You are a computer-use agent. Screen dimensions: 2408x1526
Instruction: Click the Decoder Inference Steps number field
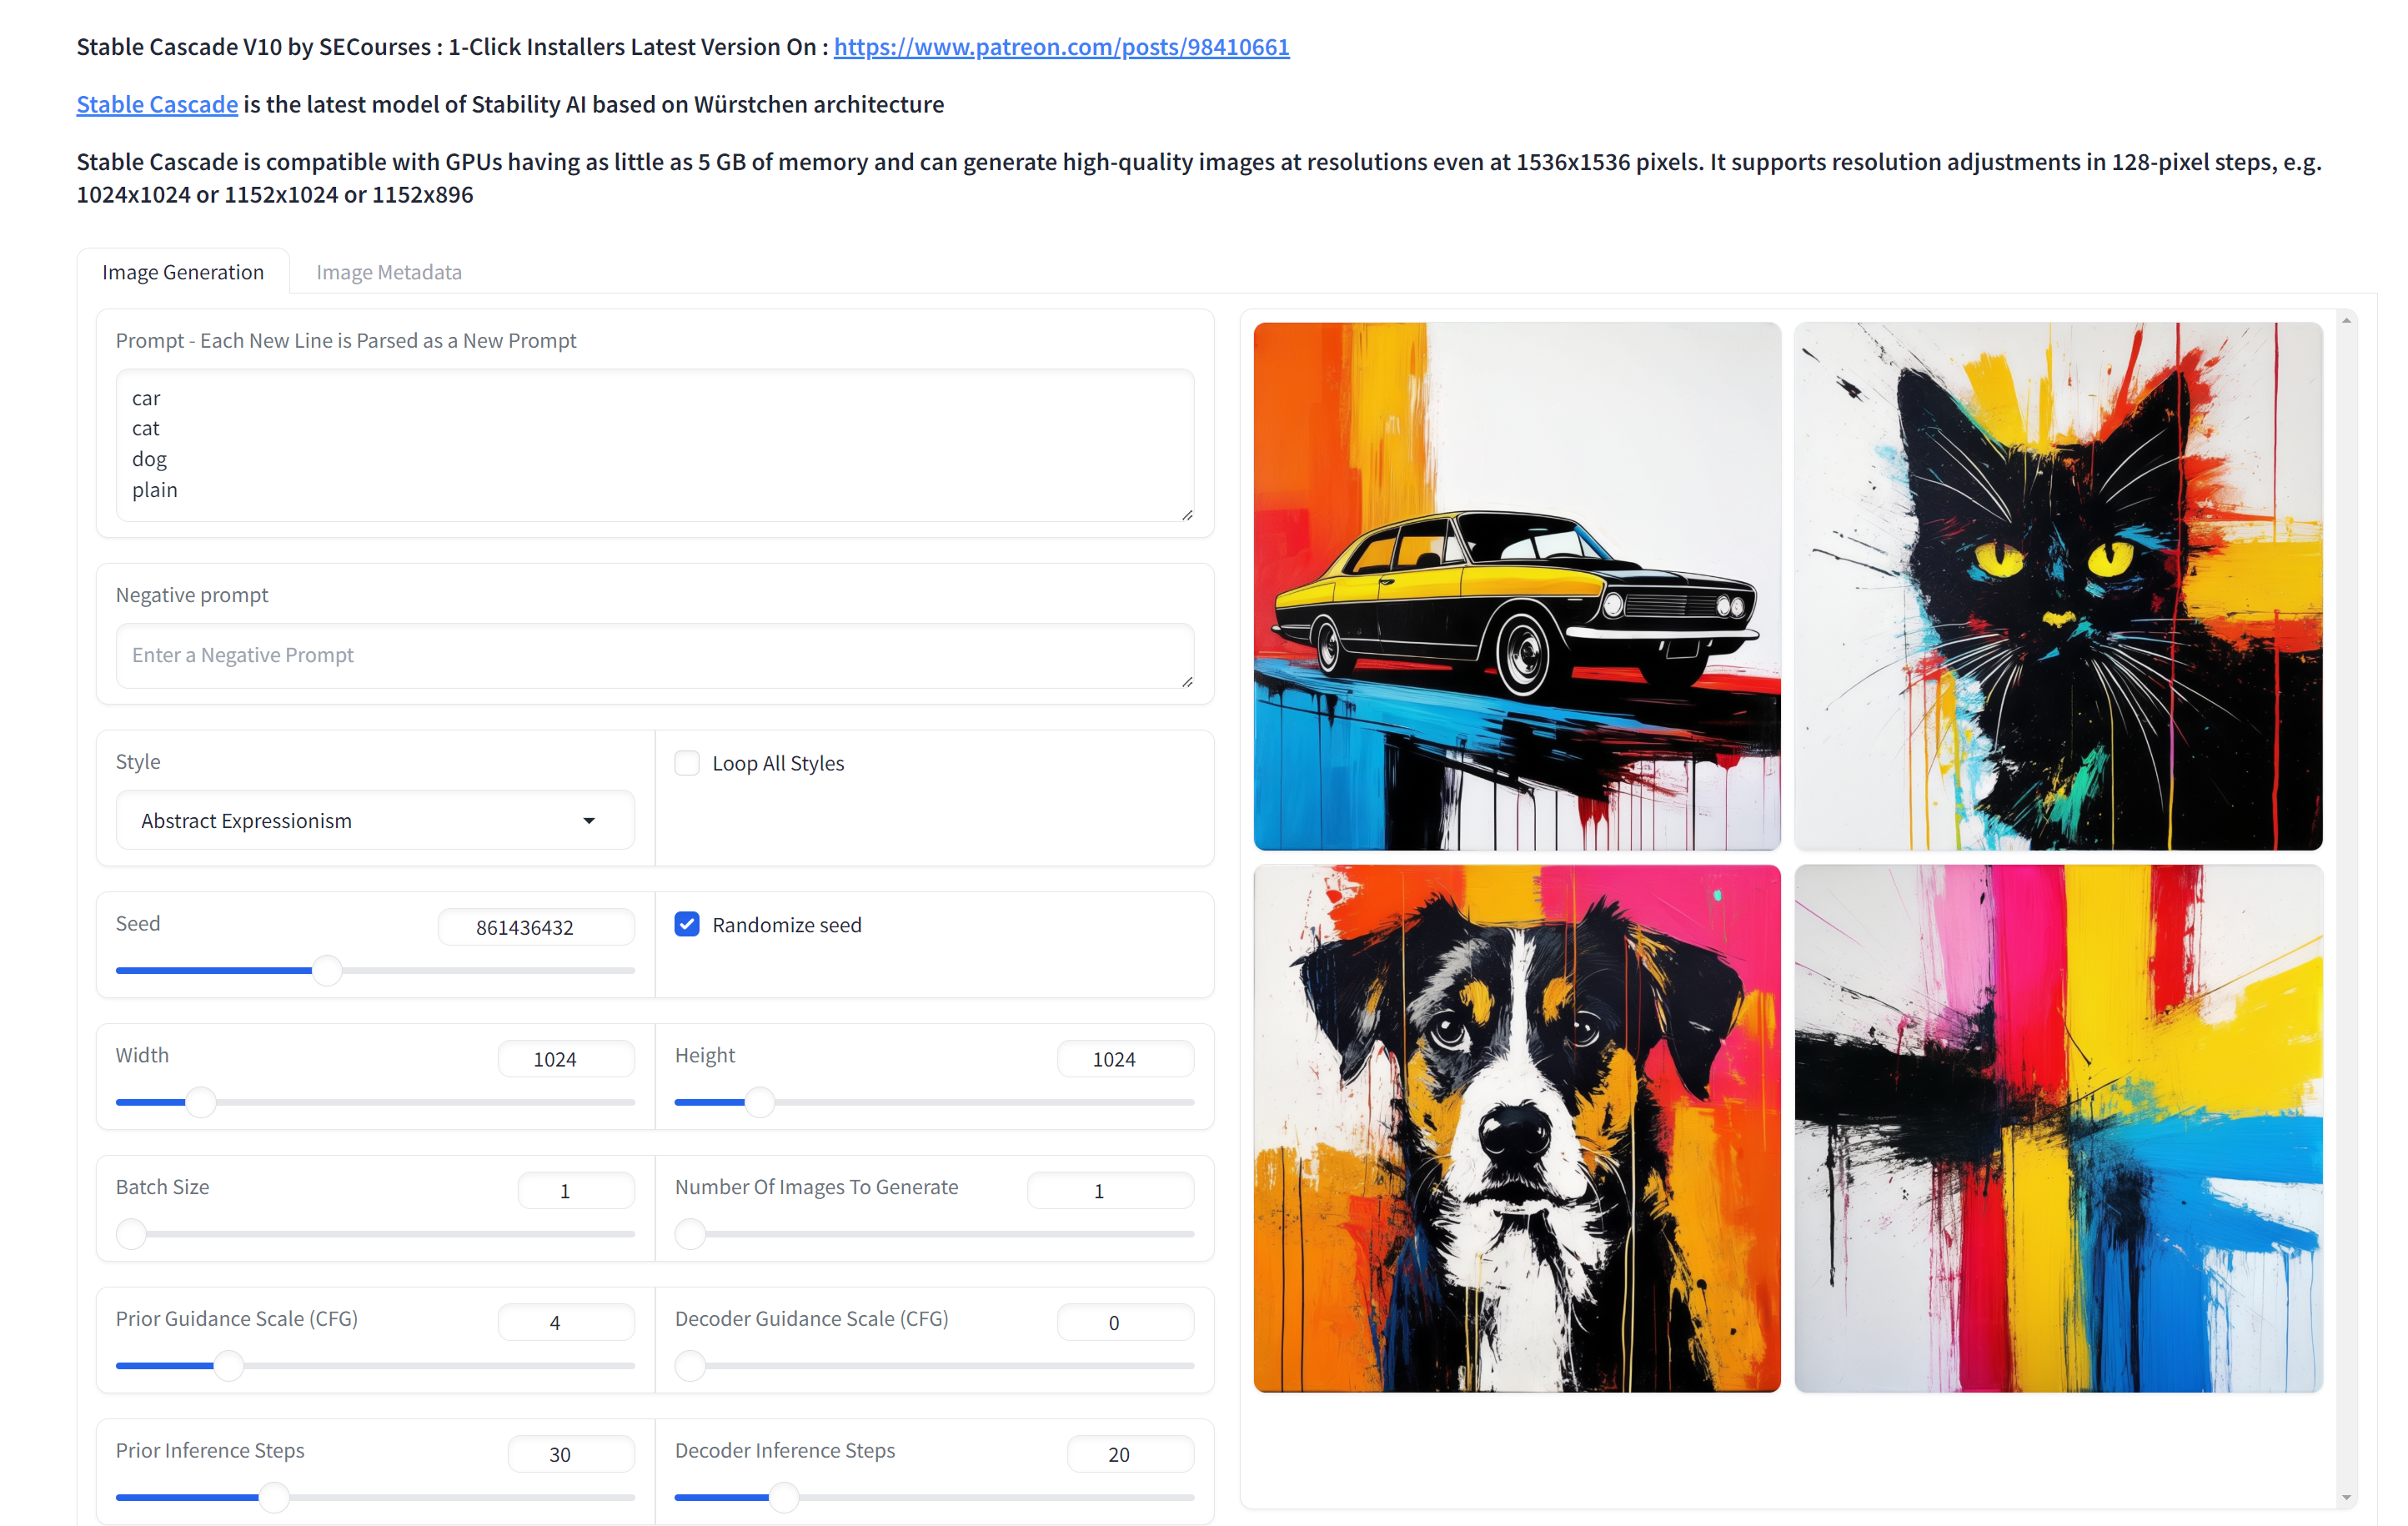(x=1129, y=1454)
